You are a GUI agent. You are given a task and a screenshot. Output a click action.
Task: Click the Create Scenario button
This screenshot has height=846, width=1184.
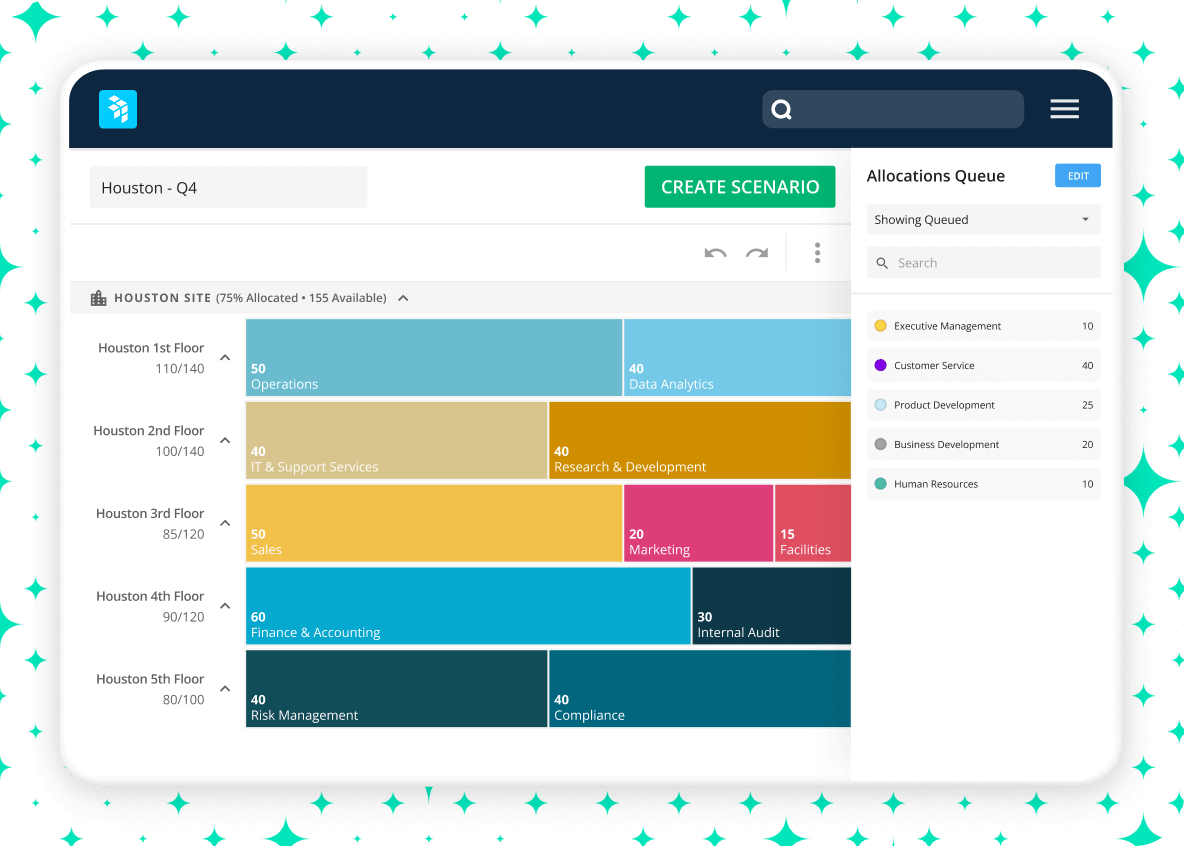coord(740,187)
